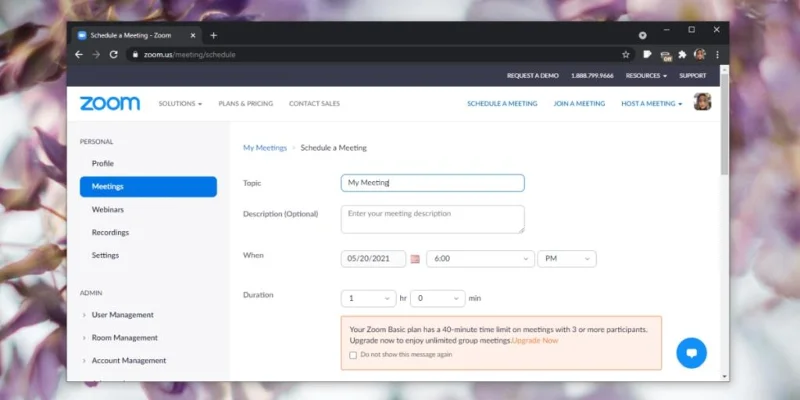Select Recordings in the sidebar
This screenshot has height=400, width=800.
(110, 232)
